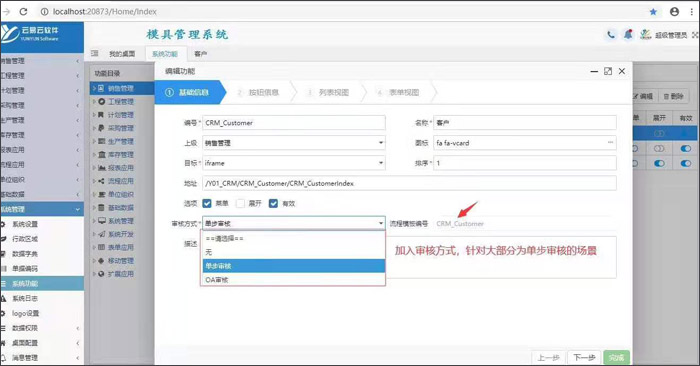Click the fullscreen icon beside 超级管理员
Image resolution: width=700 pixels, height=366 pixels.
695,35
